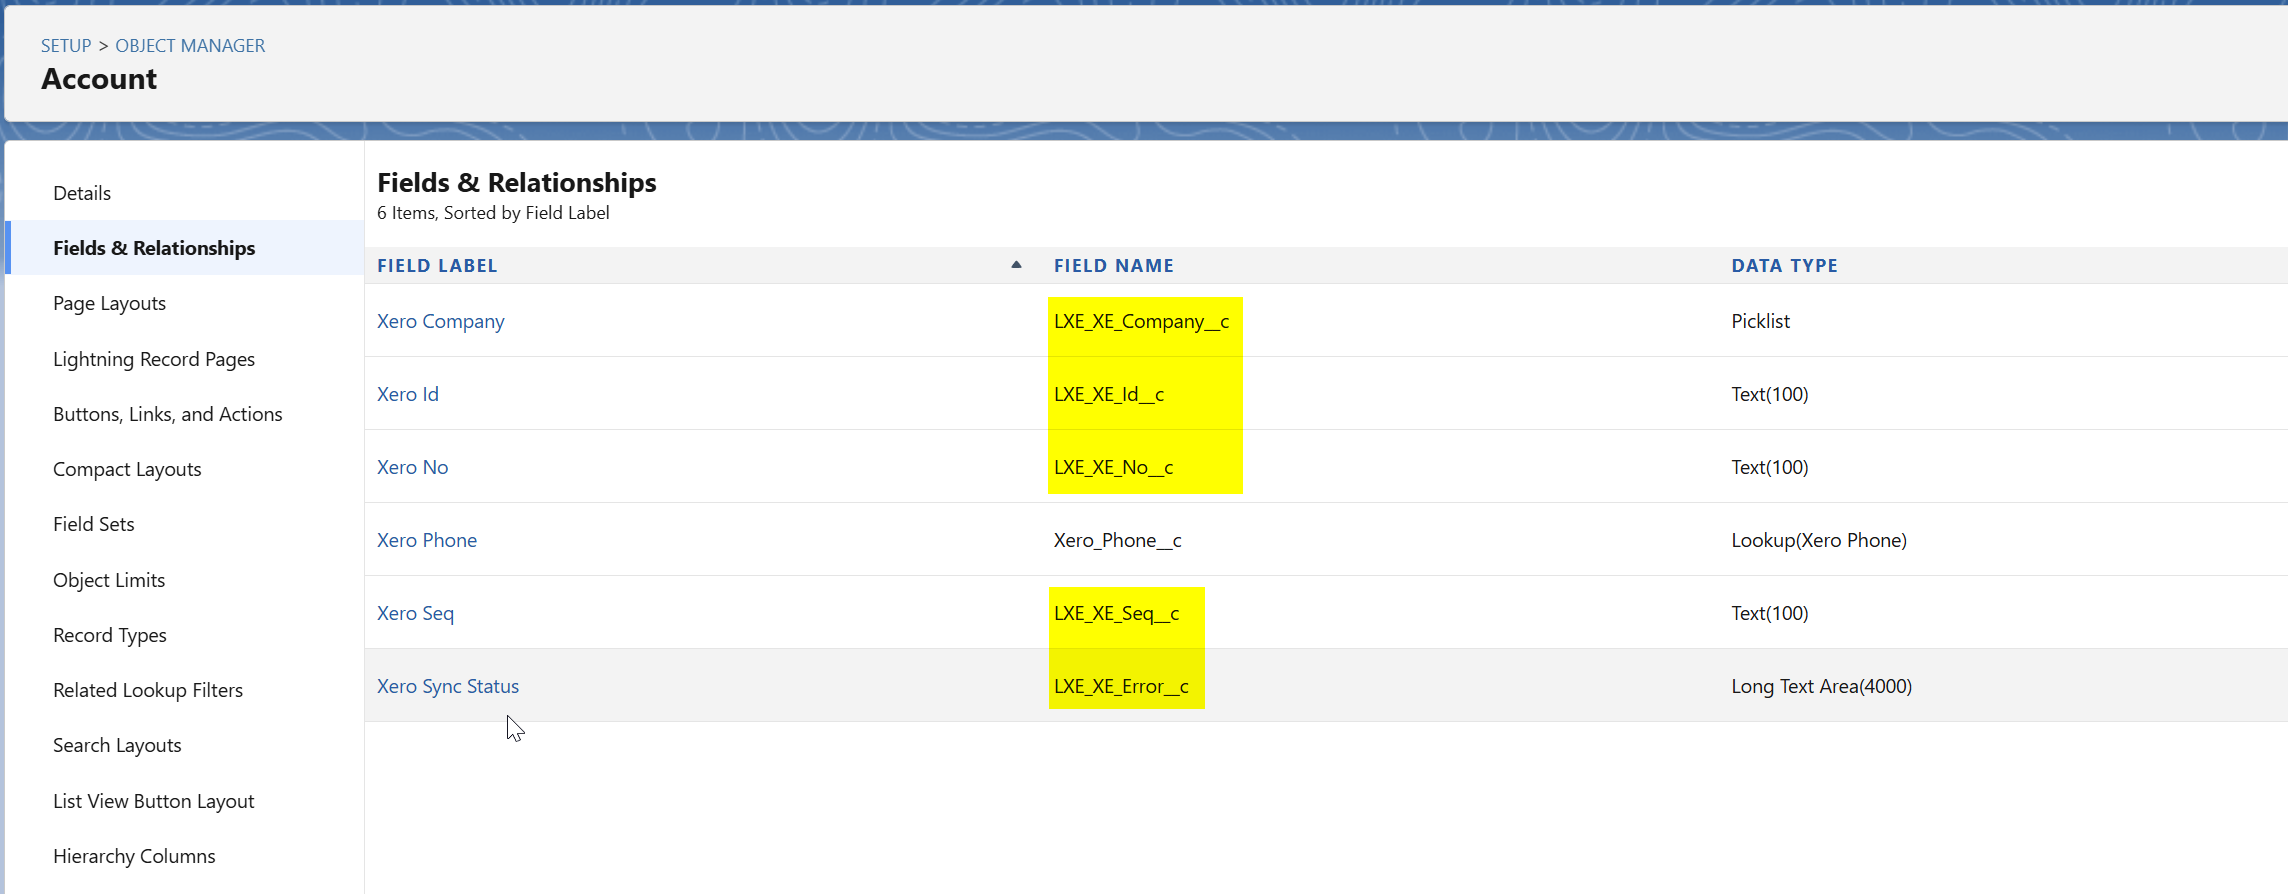
Task: Click Text(100) in the Xero No row
Action: pos(1770,467)
